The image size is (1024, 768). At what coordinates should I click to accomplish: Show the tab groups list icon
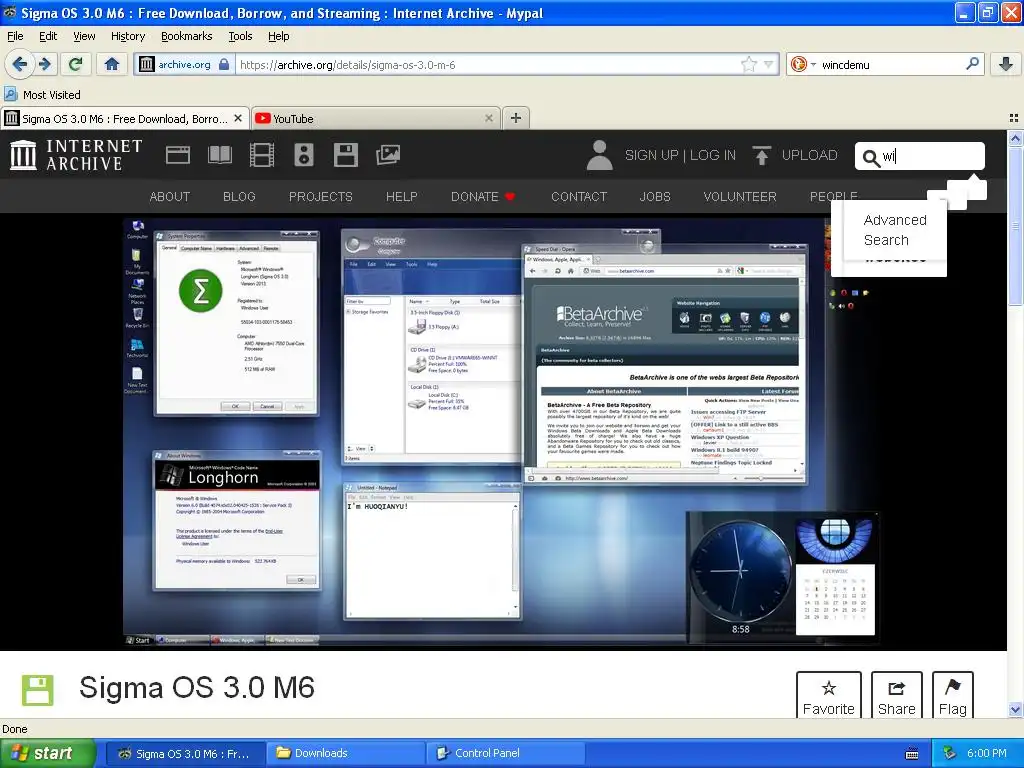click(1014, 118)
